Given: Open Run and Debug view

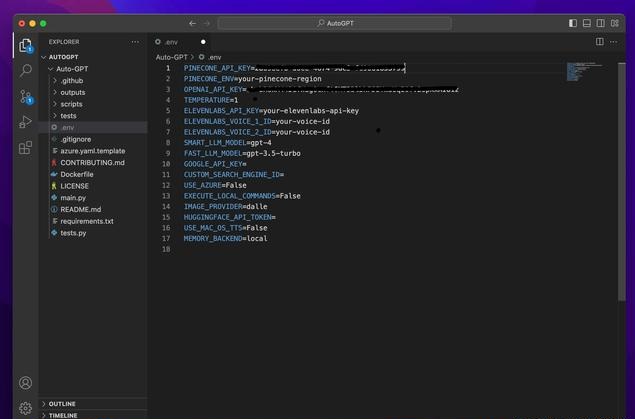Looking at the screenshot, I should pos(26,122).
